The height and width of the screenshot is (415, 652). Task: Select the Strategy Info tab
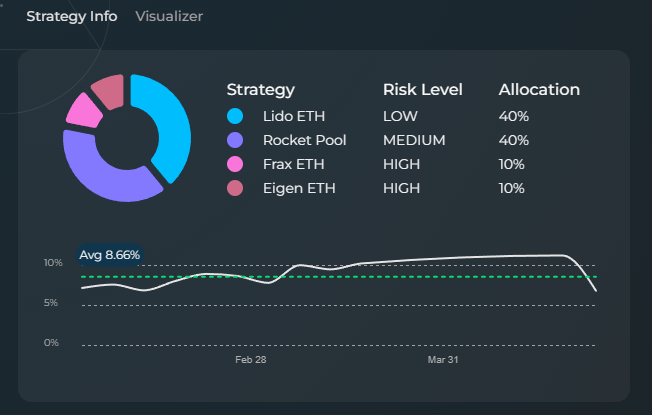71,17
